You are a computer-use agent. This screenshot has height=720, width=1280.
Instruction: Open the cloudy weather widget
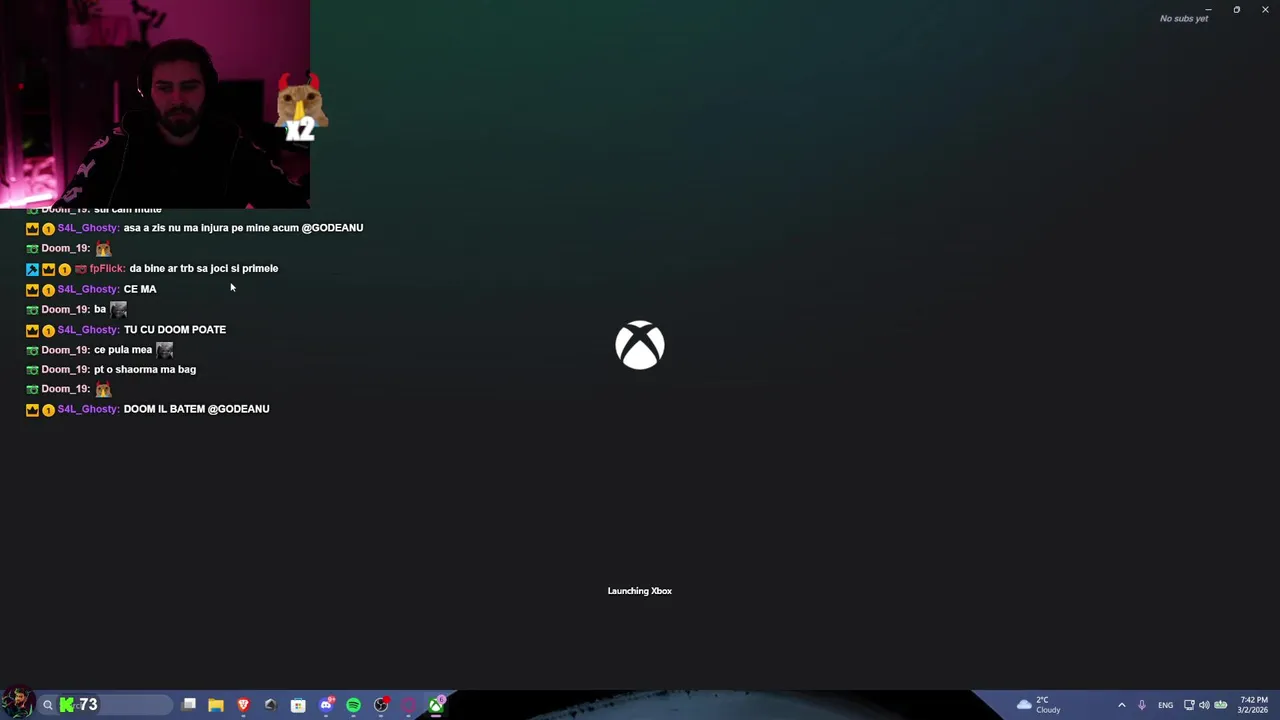point(1038,705)
